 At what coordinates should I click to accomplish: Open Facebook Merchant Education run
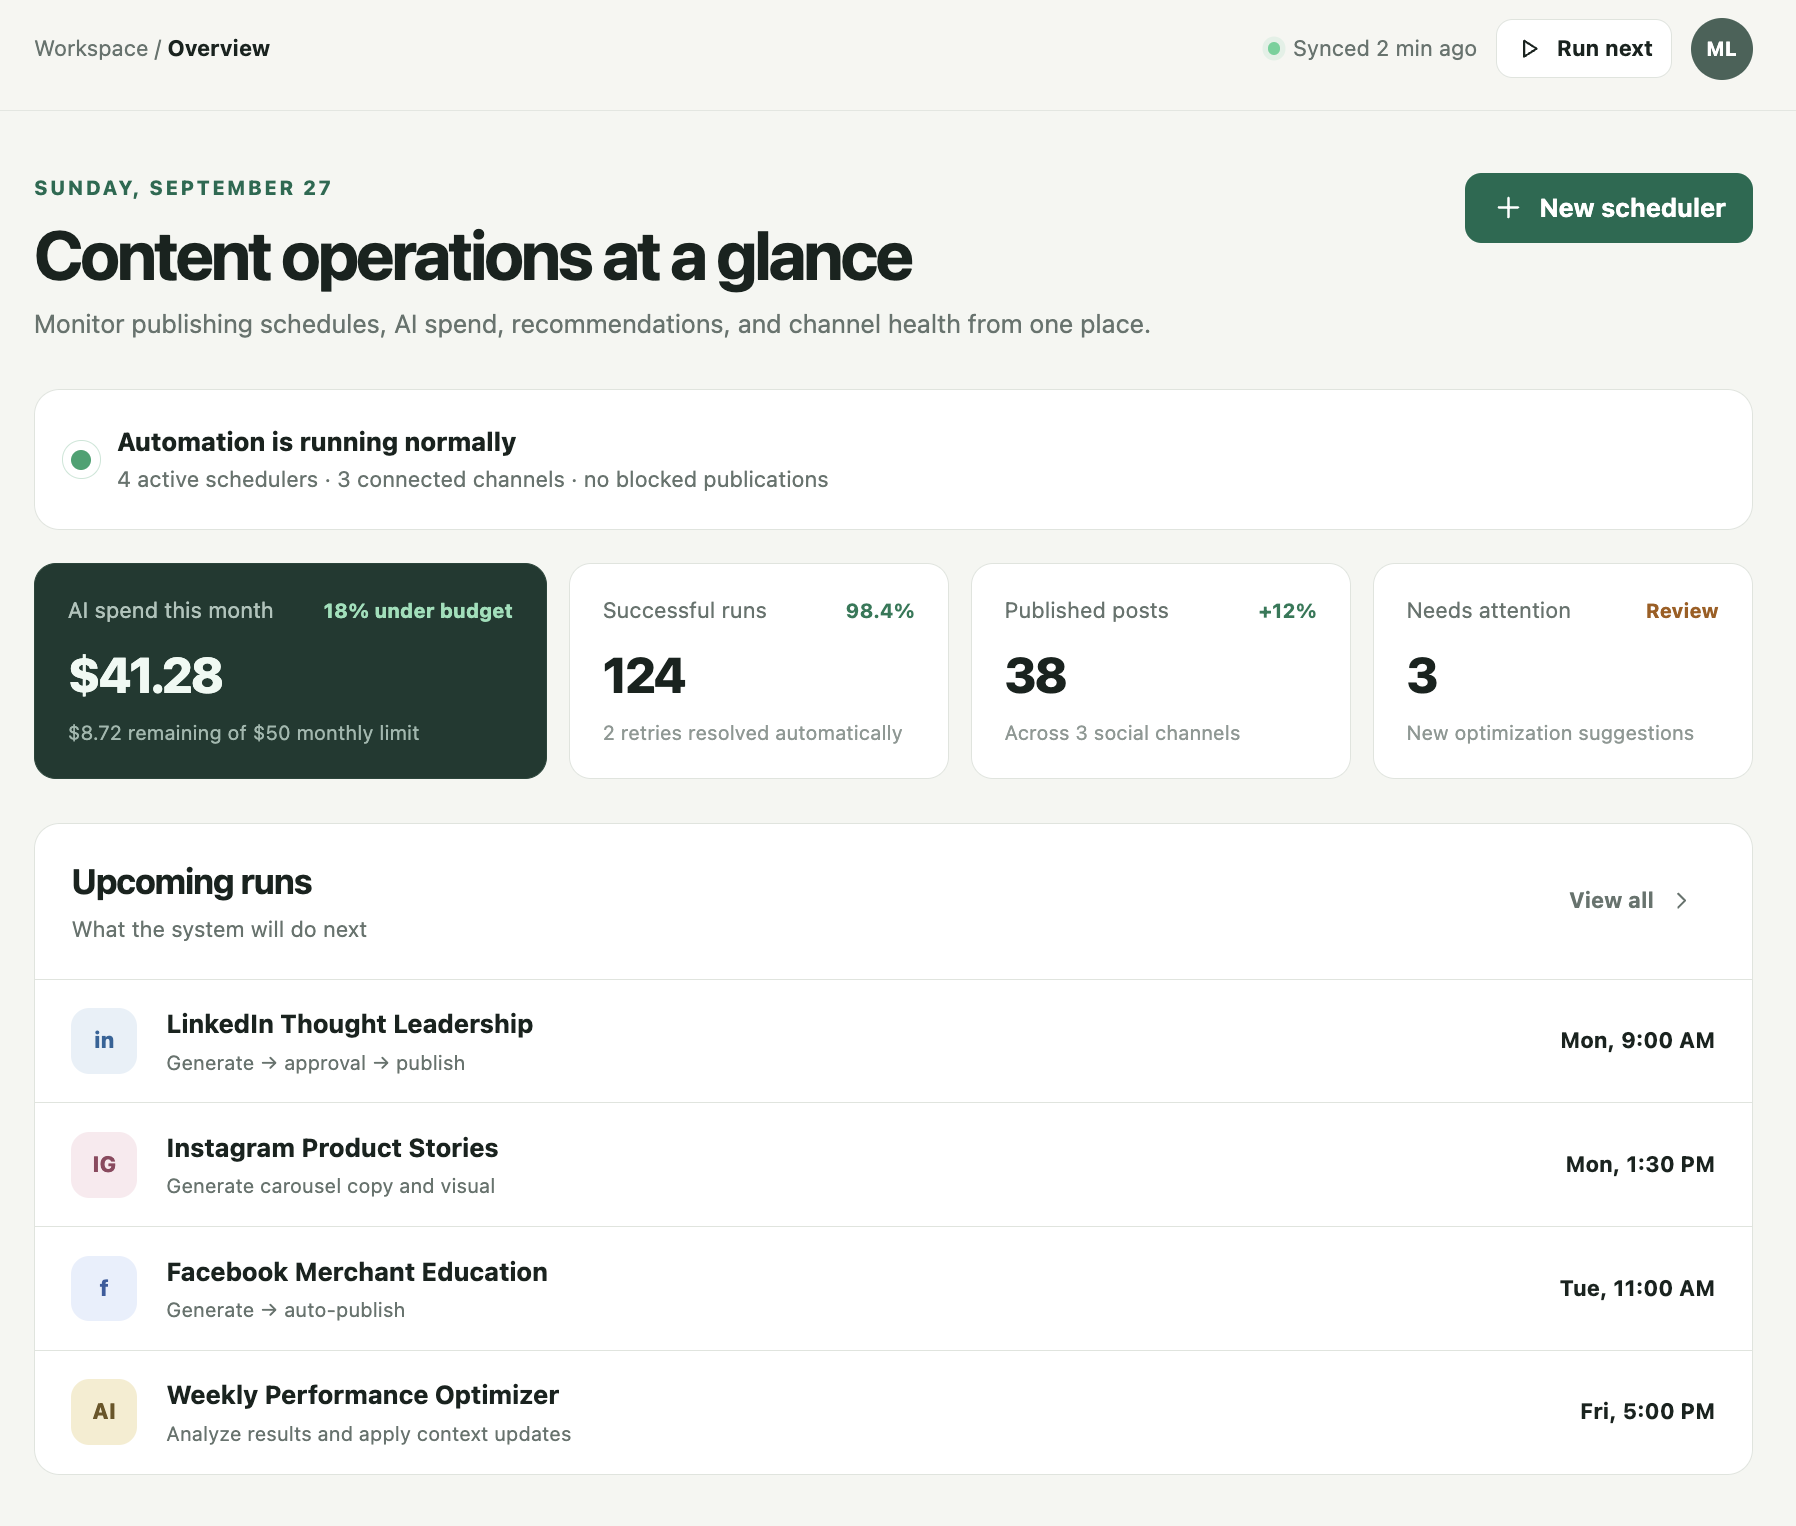(x=893, y=1289)
